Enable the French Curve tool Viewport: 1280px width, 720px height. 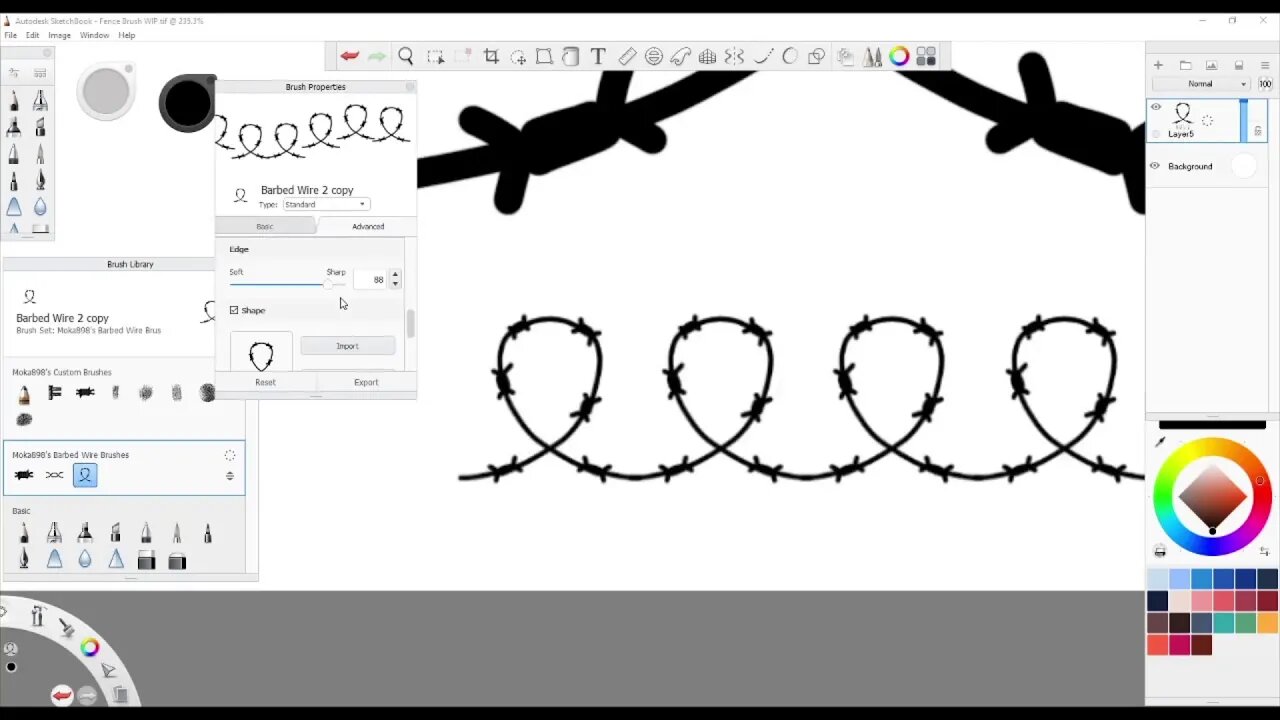(681, 56)
